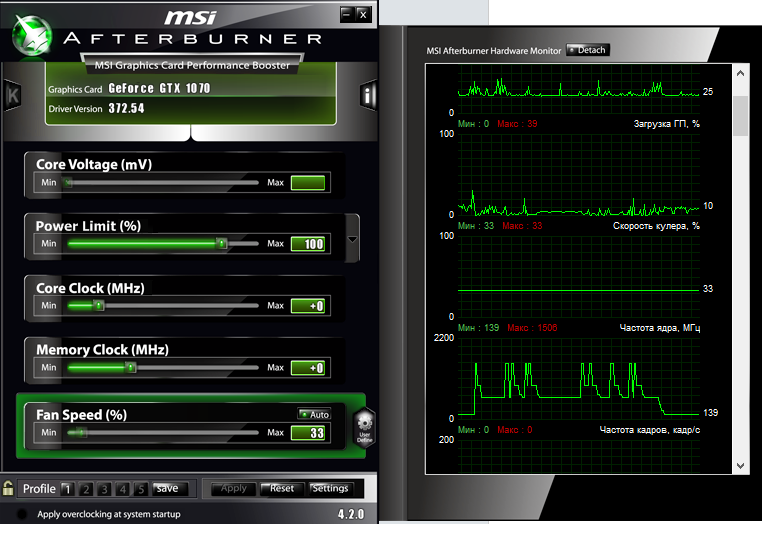762x545 pixels.
Task: Open the information 'i' side button
Action: [368, 95]
